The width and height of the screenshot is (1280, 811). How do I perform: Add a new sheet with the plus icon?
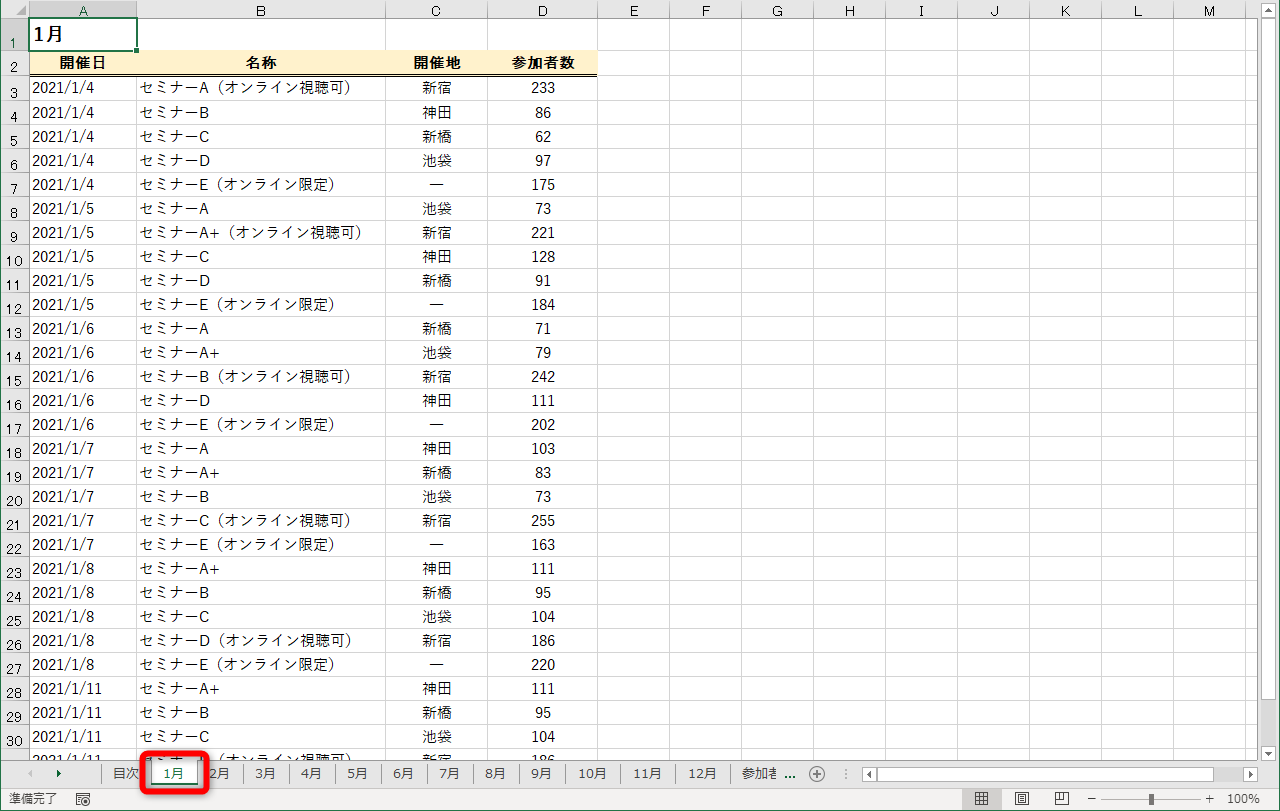click(818, 773)
